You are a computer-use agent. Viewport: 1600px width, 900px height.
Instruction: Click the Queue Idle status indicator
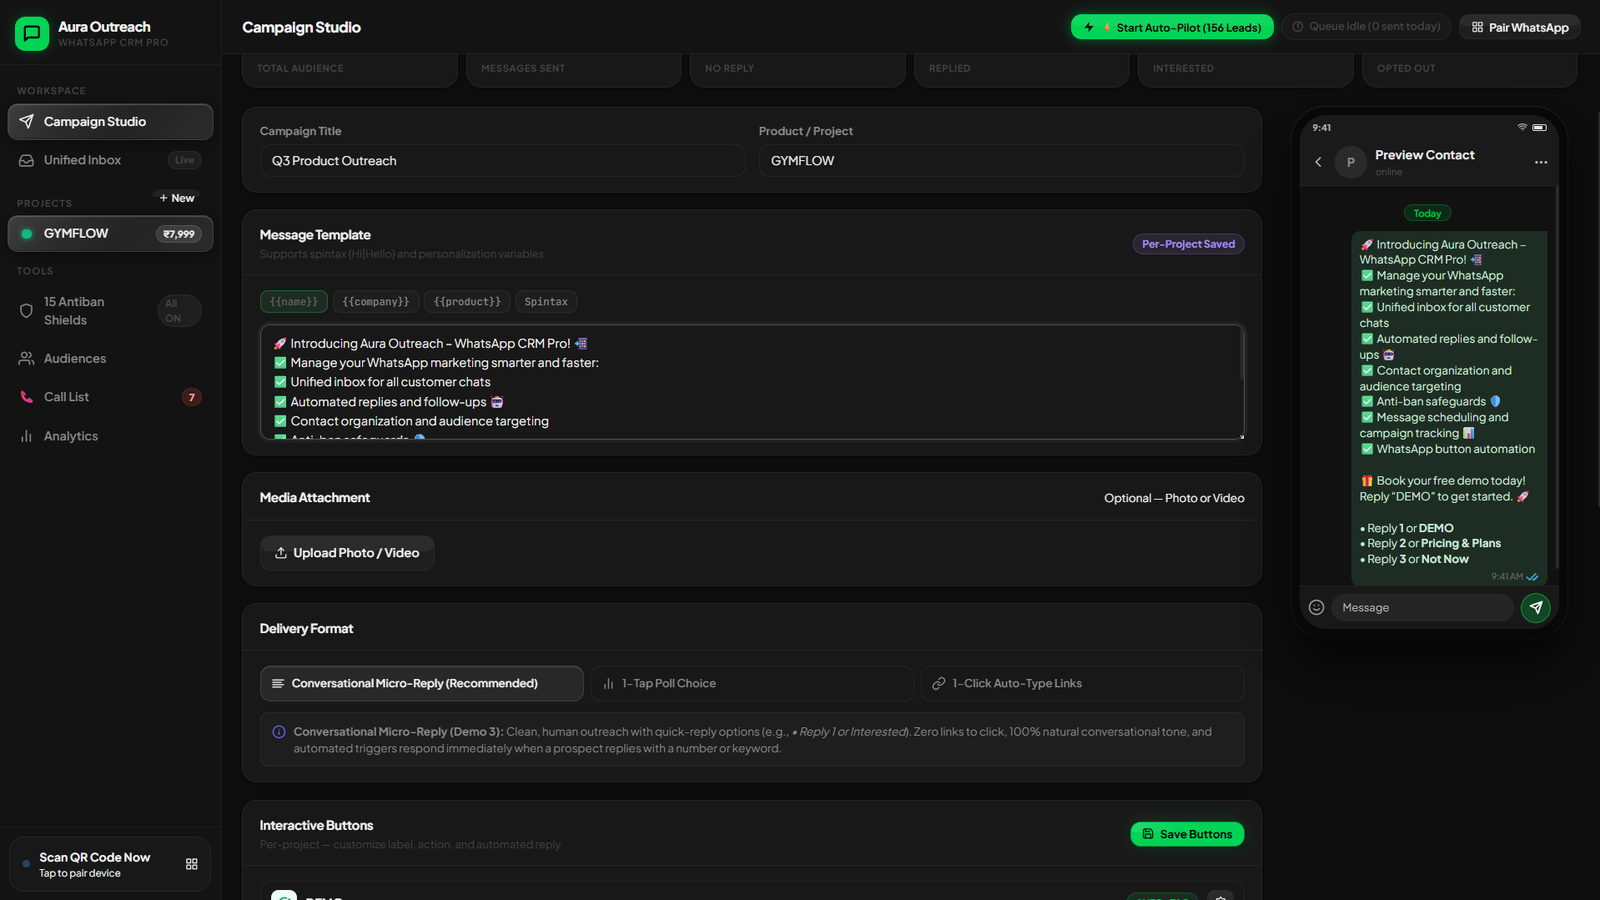click(1366, 27)
